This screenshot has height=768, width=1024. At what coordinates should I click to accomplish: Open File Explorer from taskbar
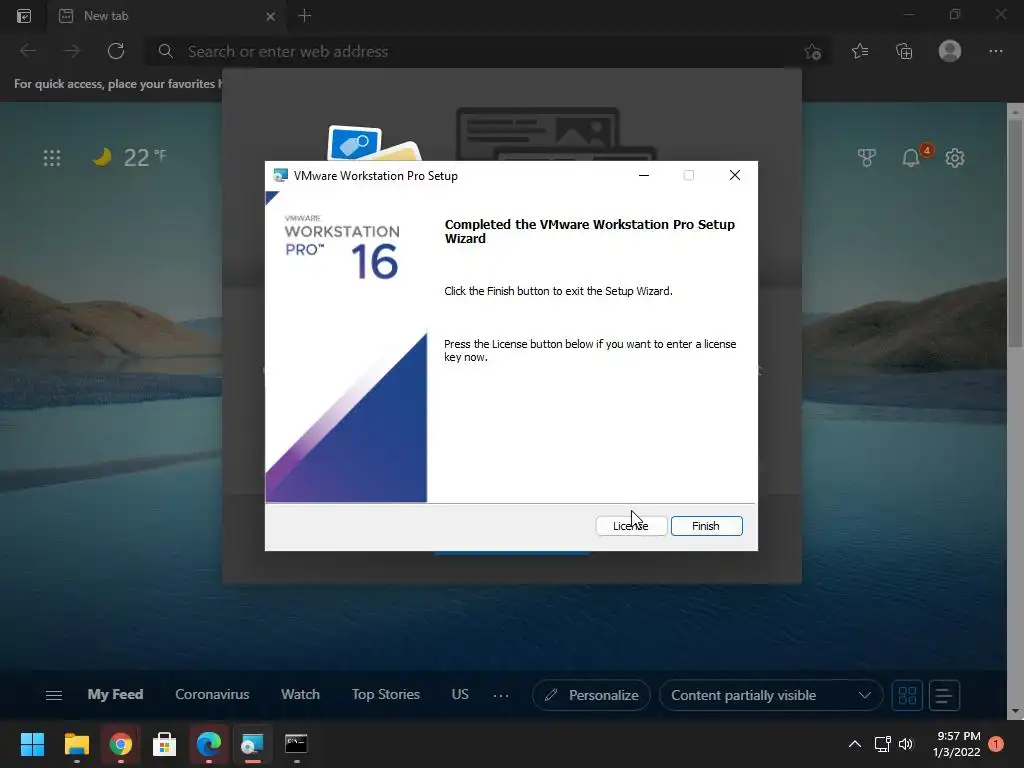(76, 744)
